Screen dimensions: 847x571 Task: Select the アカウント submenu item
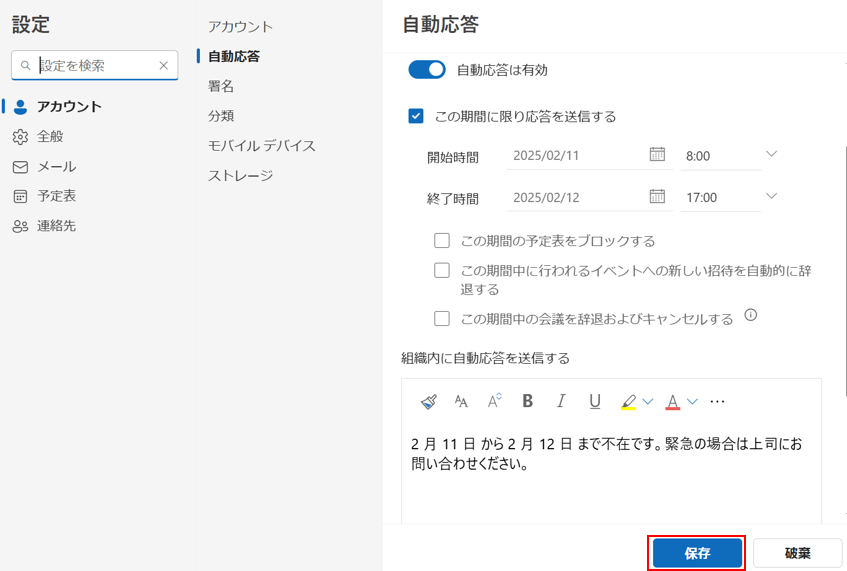coord(240,26)
